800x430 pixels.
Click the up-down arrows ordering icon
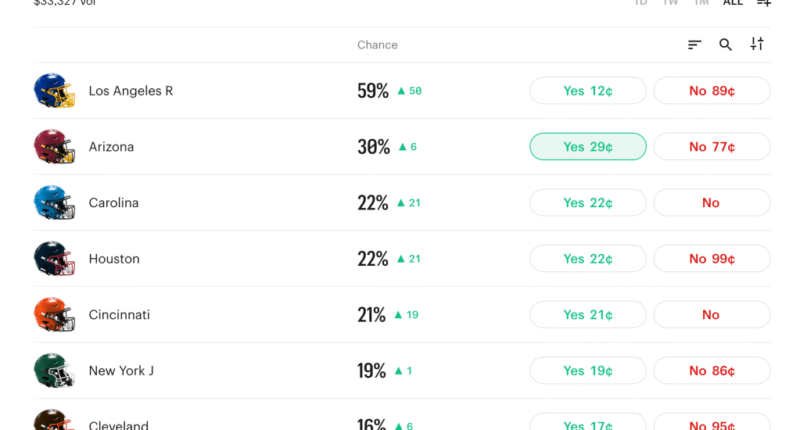(757, 44)
